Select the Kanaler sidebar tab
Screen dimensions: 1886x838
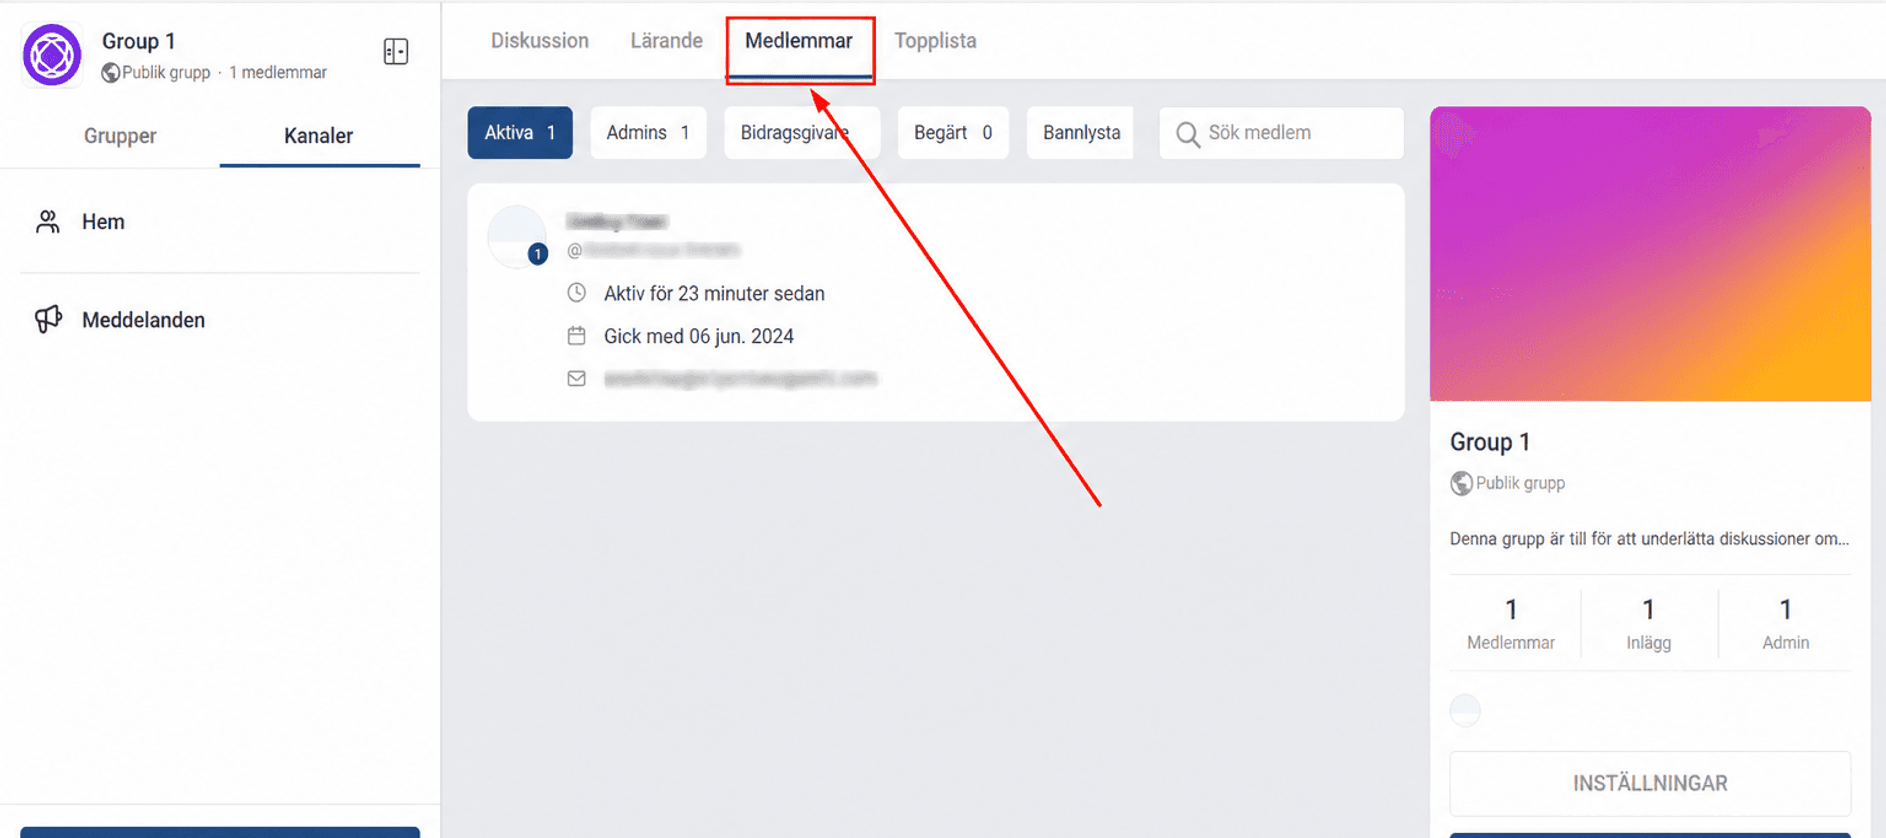(318, 136)
